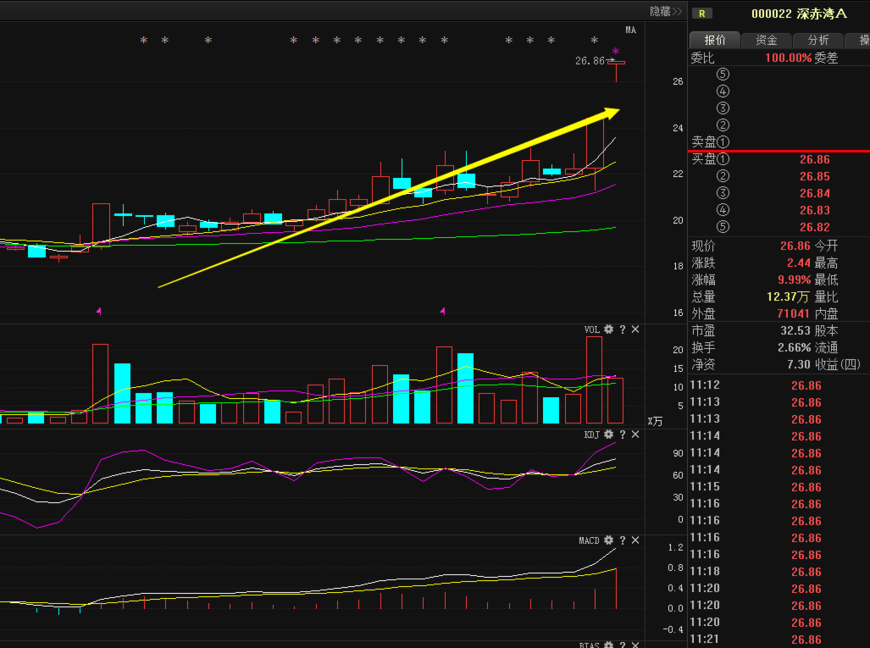Screen dimensions: 870x648
Task: Select the 11:18 trade tick row
Action: [x=779, y=572]
